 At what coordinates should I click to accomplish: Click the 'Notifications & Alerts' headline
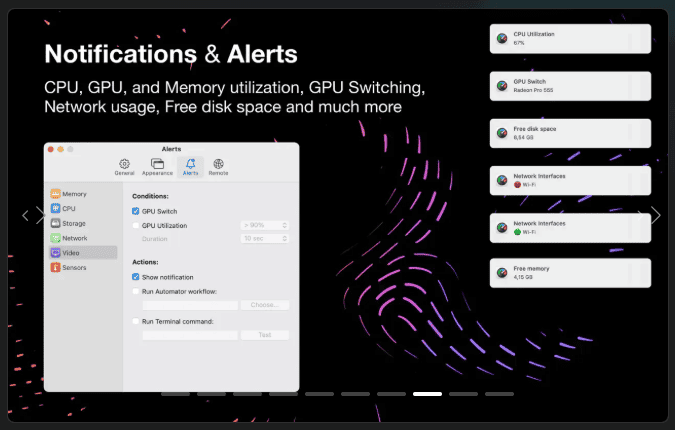pos(171,54)
